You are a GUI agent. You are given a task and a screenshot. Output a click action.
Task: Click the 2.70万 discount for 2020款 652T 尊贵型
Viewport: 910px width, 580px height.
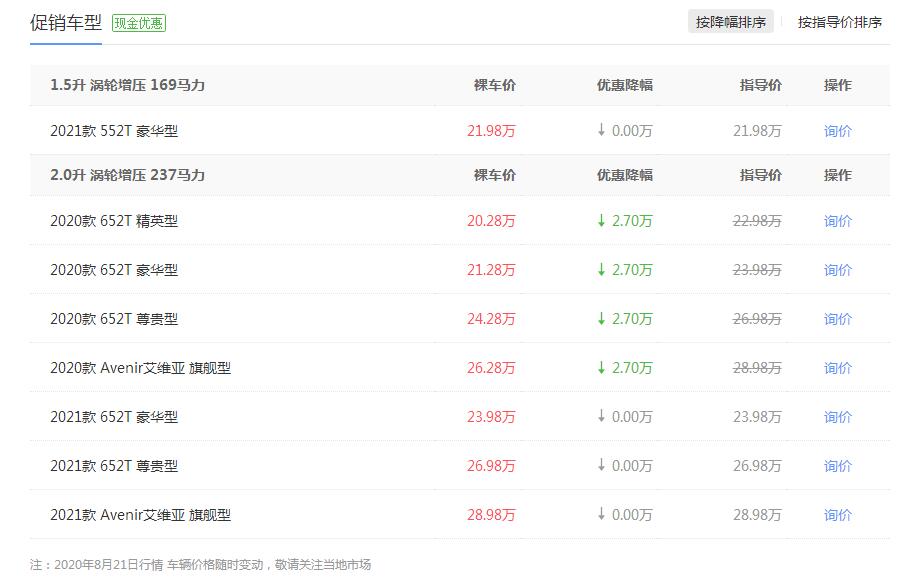click(625, 319)
